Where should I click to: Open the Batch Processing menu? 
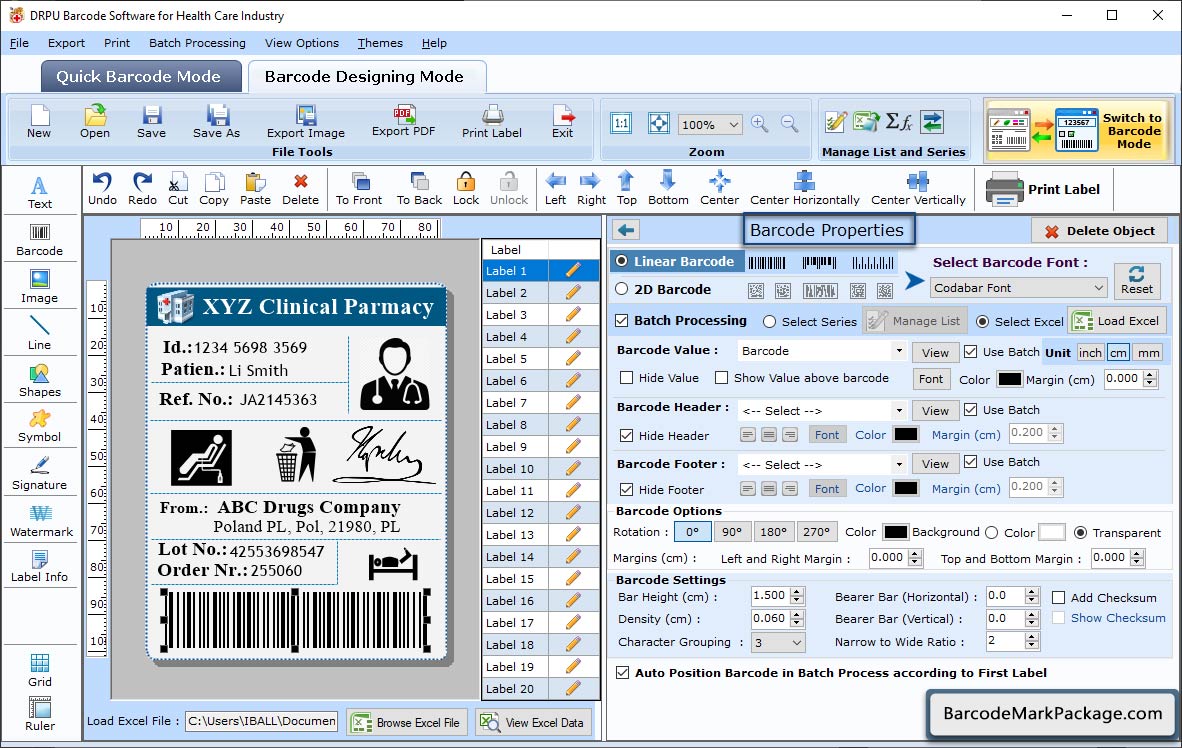[198, 43]
